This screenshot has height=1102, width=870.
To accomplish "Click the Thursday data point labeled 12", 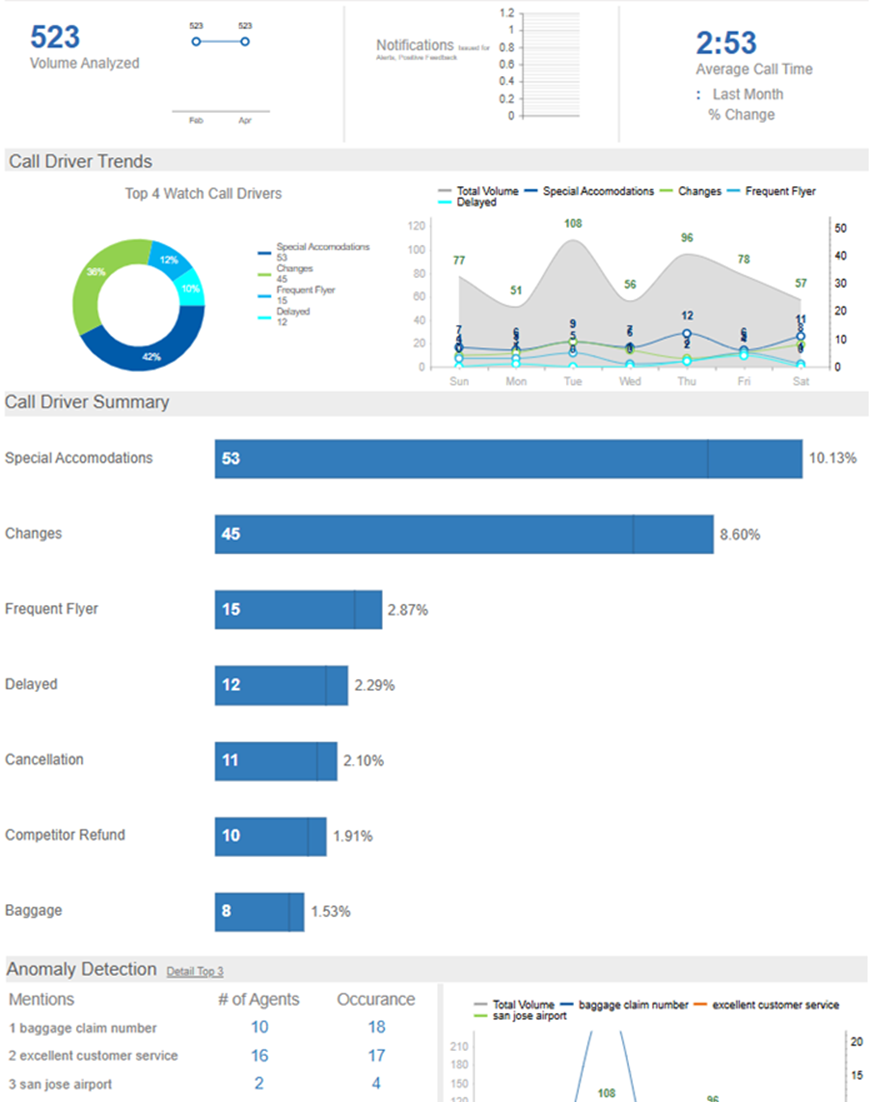I will coord(687,333).
